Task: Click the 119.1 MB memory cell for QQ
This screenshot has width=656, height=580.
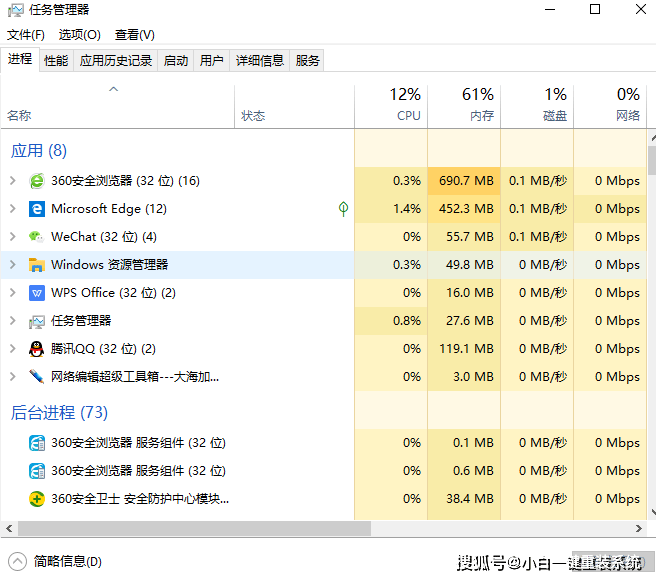Action: tap(464, 349)
